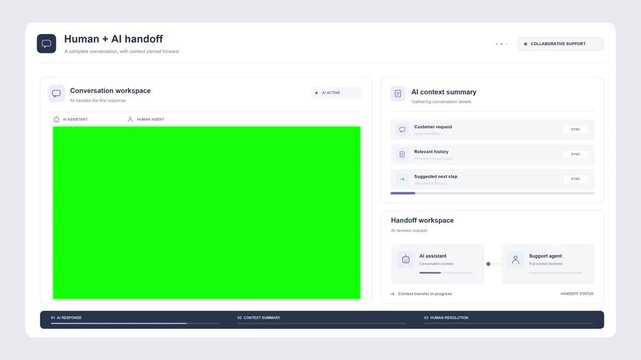Click the Handoff Status label
The image size is (641, 360).
pyautogui.click(x=577, y=294)
